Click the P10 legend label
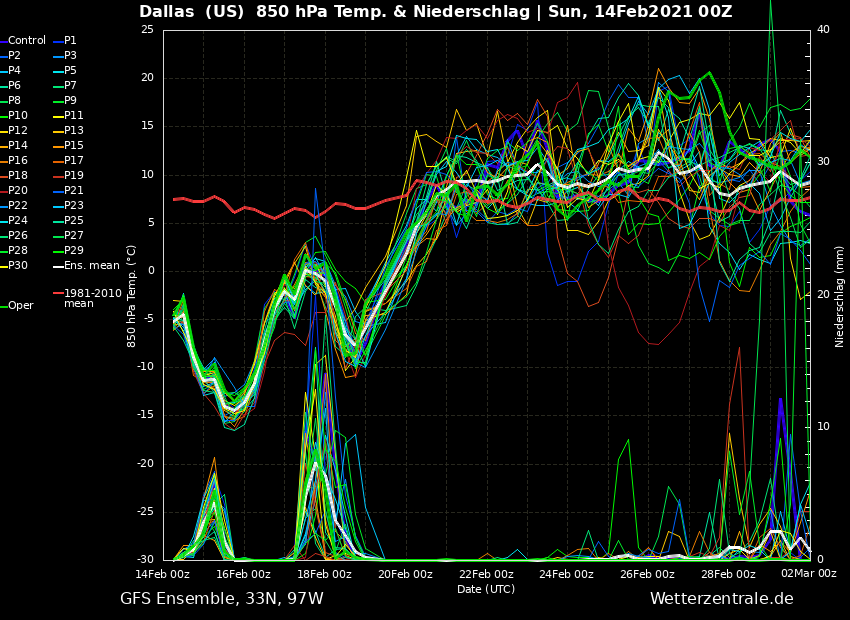850x620 pixels. point(18,116)
